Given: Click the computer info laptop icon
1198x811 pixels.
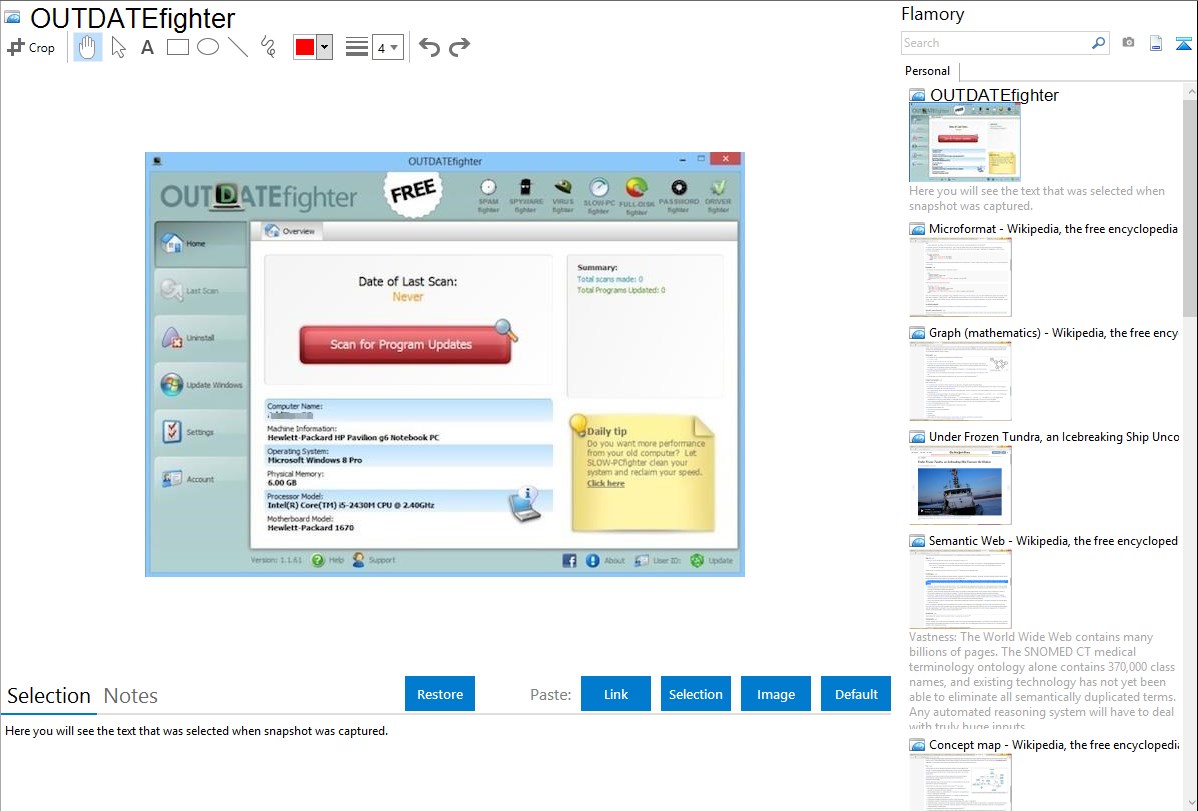Looking at the screenshot, I should pyautogui.click(x=526, y=504).
